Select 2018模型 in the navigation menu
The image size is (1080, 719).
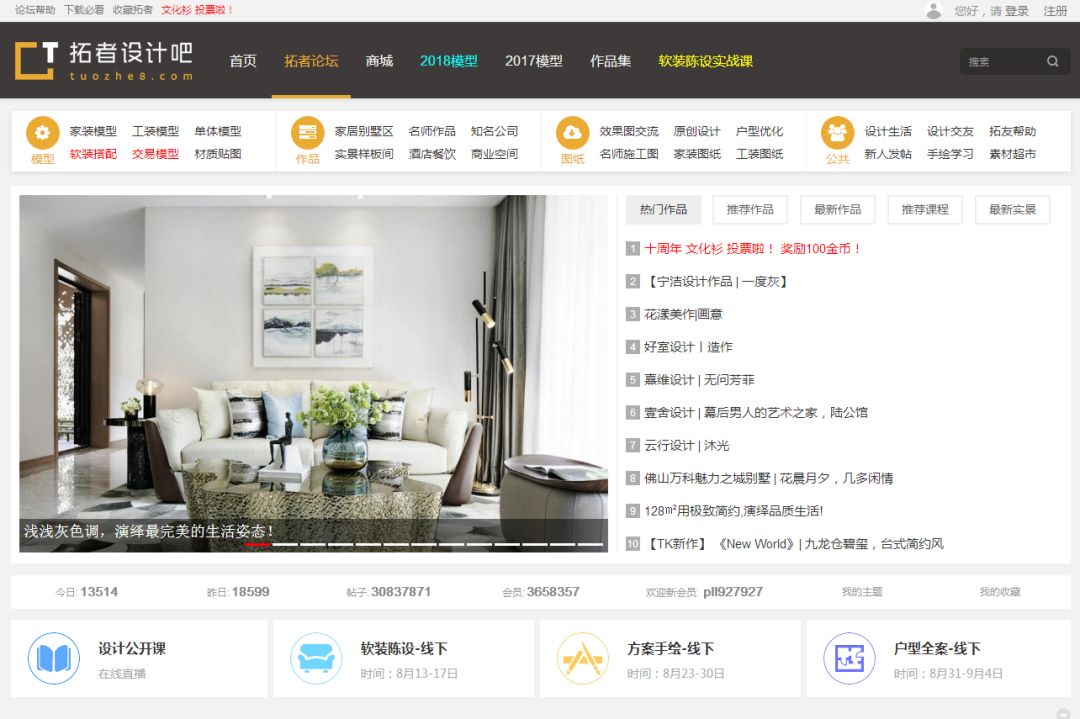pos(448,60)
